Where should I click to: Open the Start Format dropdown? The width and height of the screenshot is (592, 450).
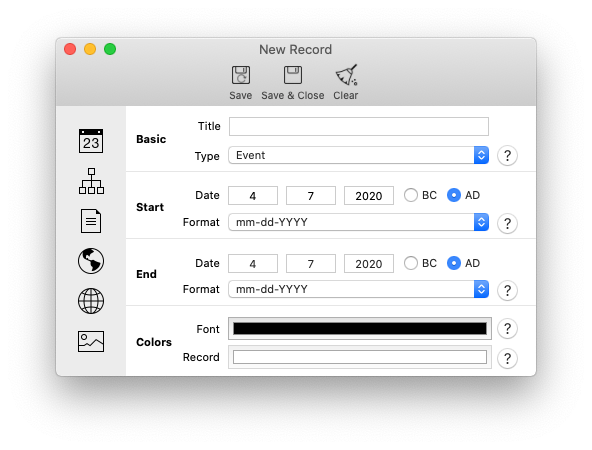click(x=359, y=222)
